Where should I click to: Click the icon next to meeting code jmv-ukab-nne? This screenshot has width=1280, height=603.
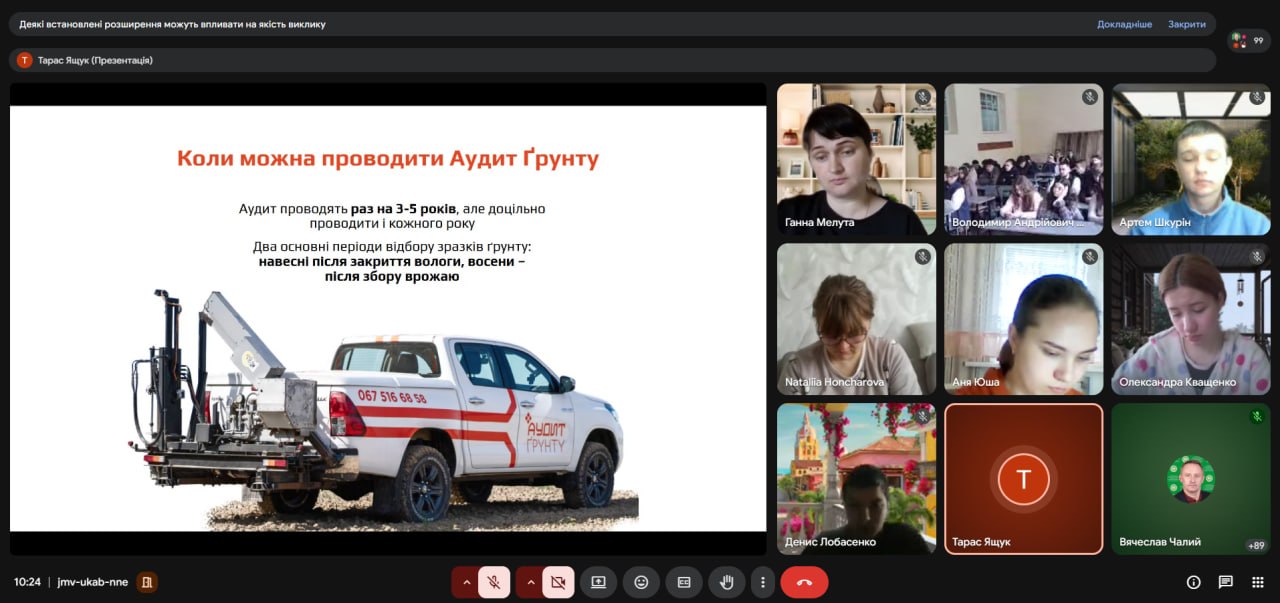pos(147,582)
